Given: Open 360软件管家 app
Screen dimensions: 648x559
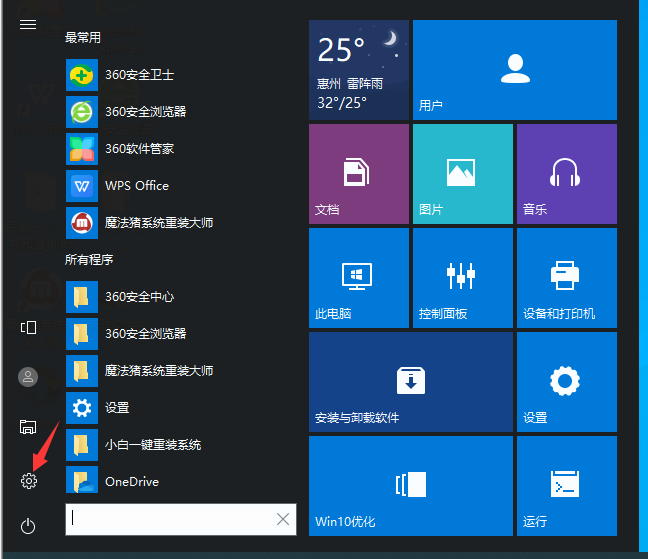Looking at the screenshot, I should tap(120, 149).
